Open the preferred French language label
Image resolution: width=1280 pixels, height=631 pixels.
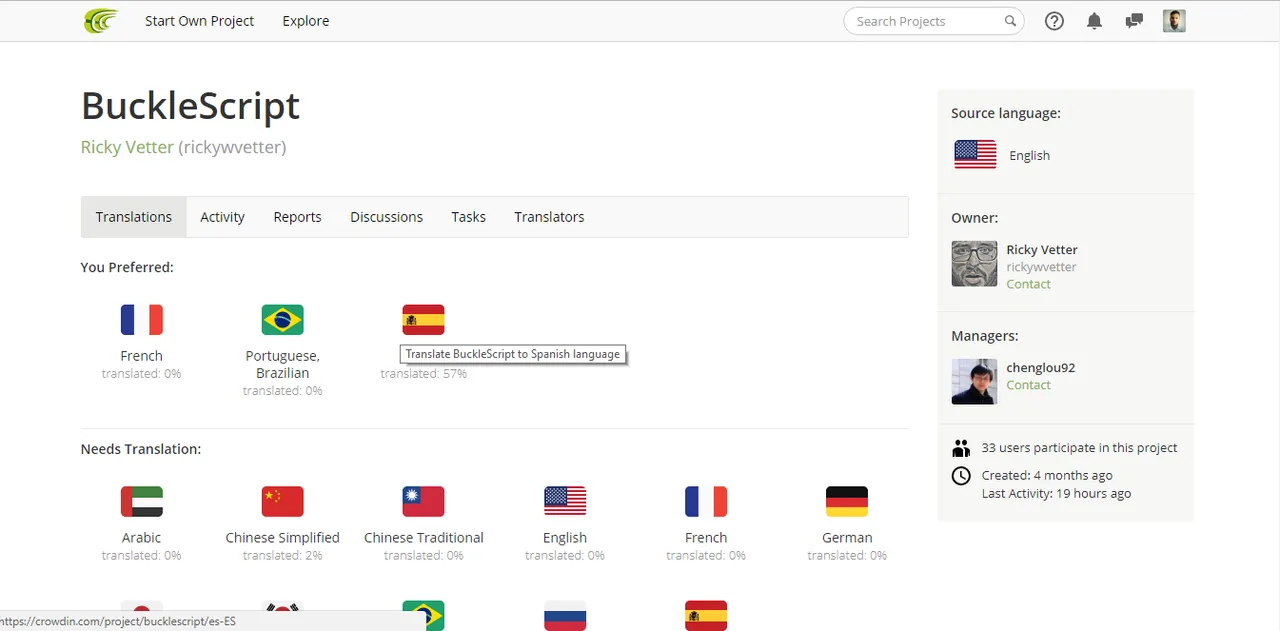point(141,356)
